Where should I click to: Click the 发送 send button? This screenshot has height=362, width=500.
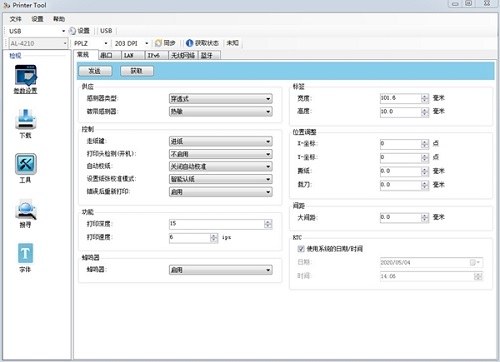tap(95, 71)
